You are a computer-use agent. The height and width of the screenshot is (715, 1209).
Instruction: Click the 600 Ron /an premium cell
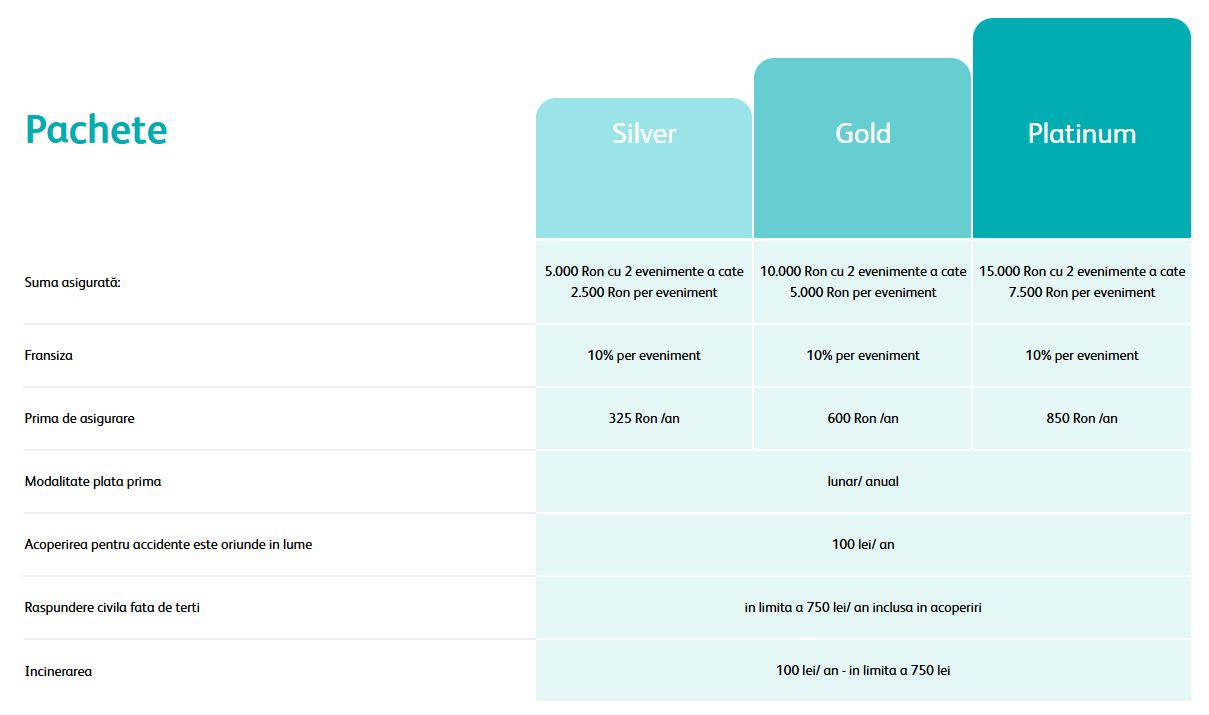(x=862, y=419)
